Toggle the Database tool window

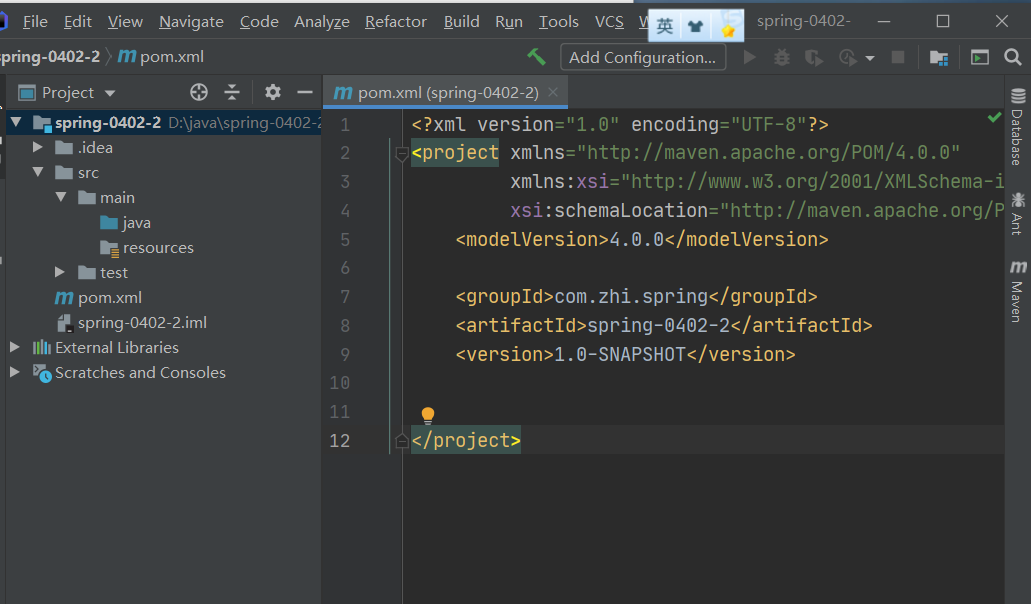1018,127
